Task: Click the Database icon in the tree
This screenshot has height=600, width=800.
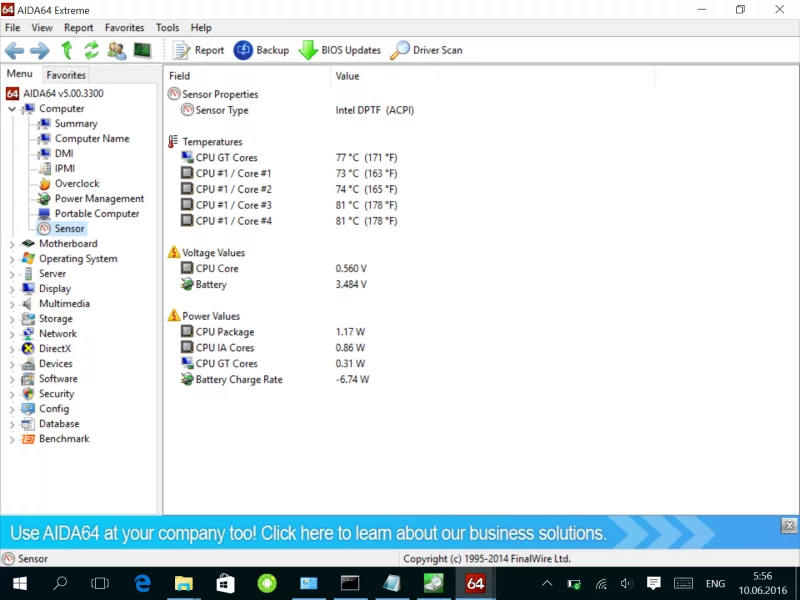Action: pos(28,423)
